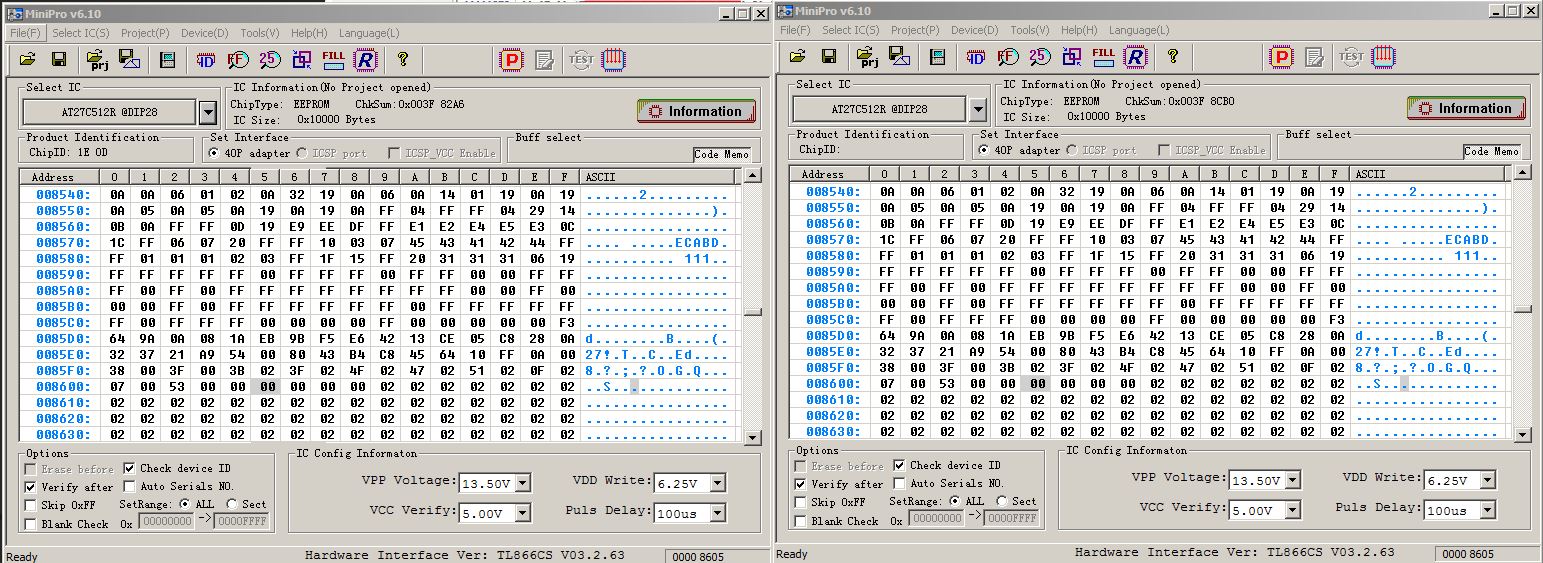The height and width of the screenshot is (563, 1543).
Task: Click the FILL buffer icon in left window
Action: pos(334,60)
